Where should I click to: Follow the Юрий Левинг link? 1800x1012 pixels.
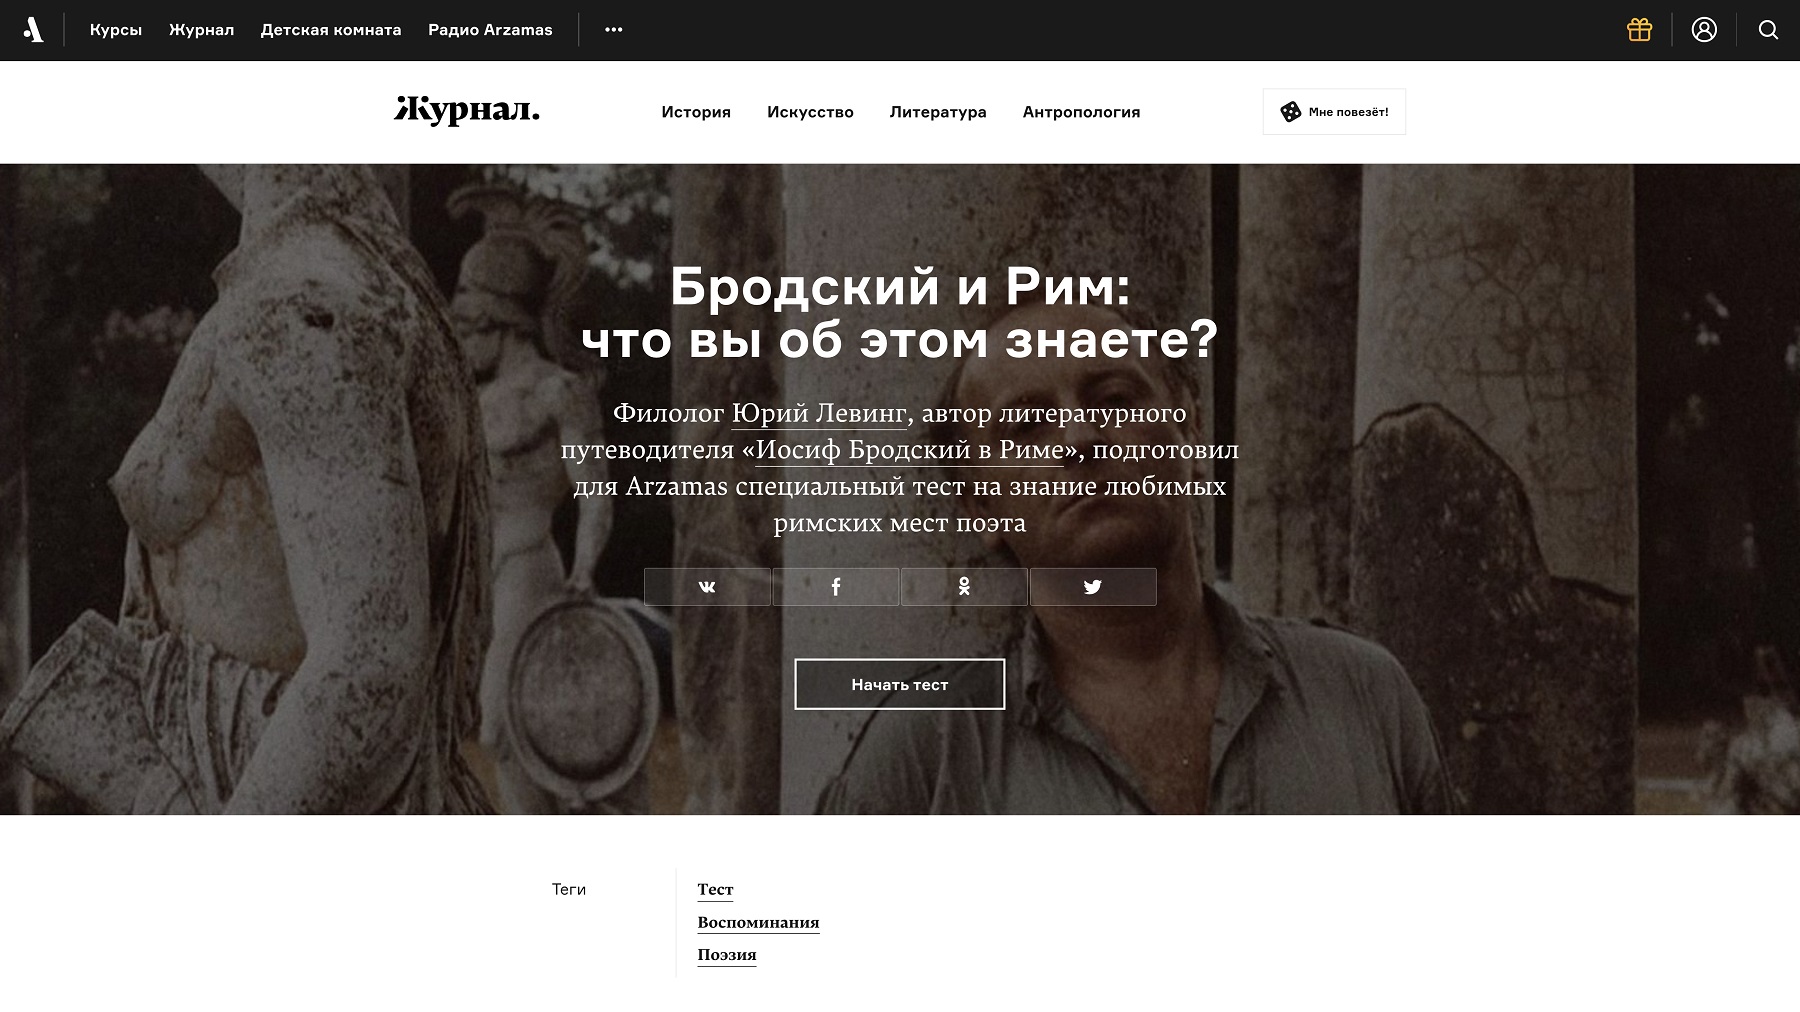coord(819,413)
